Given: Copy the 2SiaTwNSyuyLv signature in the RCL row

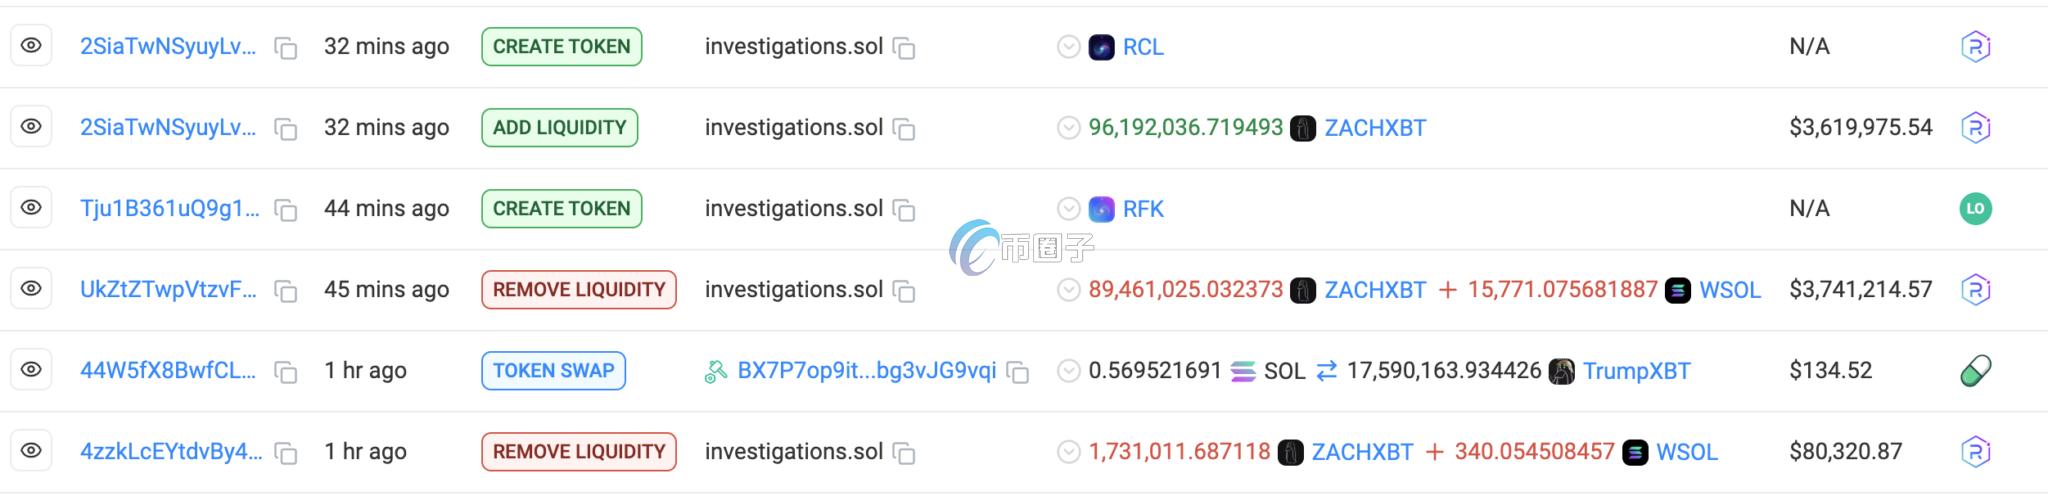Looking at the screenshot, I should (x=286, y=48).
